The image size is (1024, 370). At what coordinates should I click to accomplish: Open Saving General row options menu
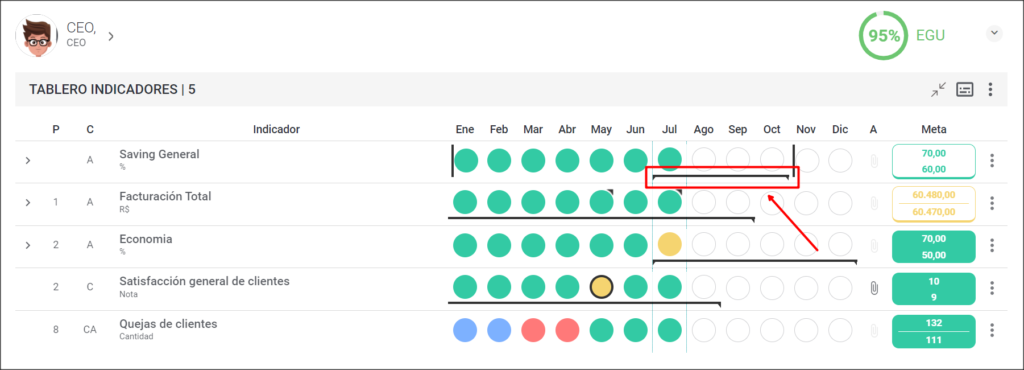(992, 161)
